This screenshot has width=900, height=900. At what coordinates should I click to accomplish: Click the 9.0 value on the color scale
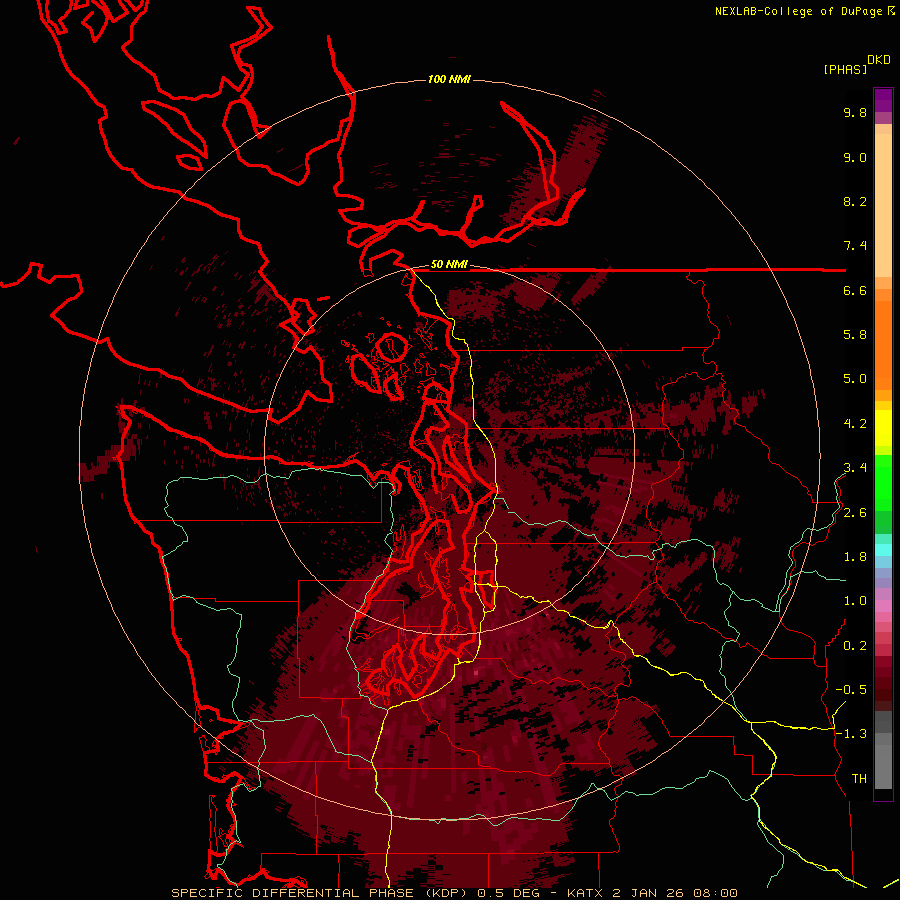[855, 158]
